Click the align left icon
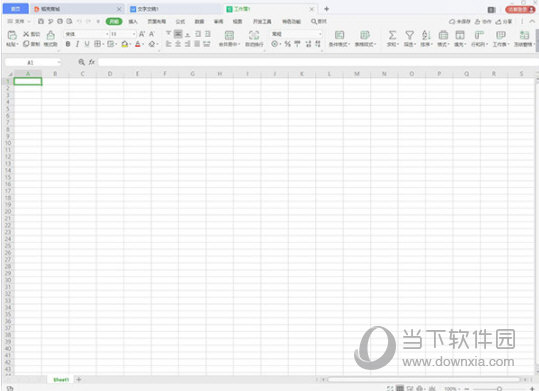Image resolution: width=539 pixels, height=391 pixels. coord(168,44)
